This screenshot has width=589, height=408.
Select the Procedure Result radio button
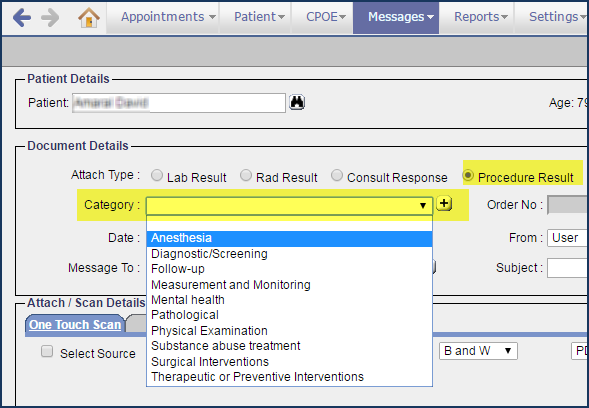(468, 175)
